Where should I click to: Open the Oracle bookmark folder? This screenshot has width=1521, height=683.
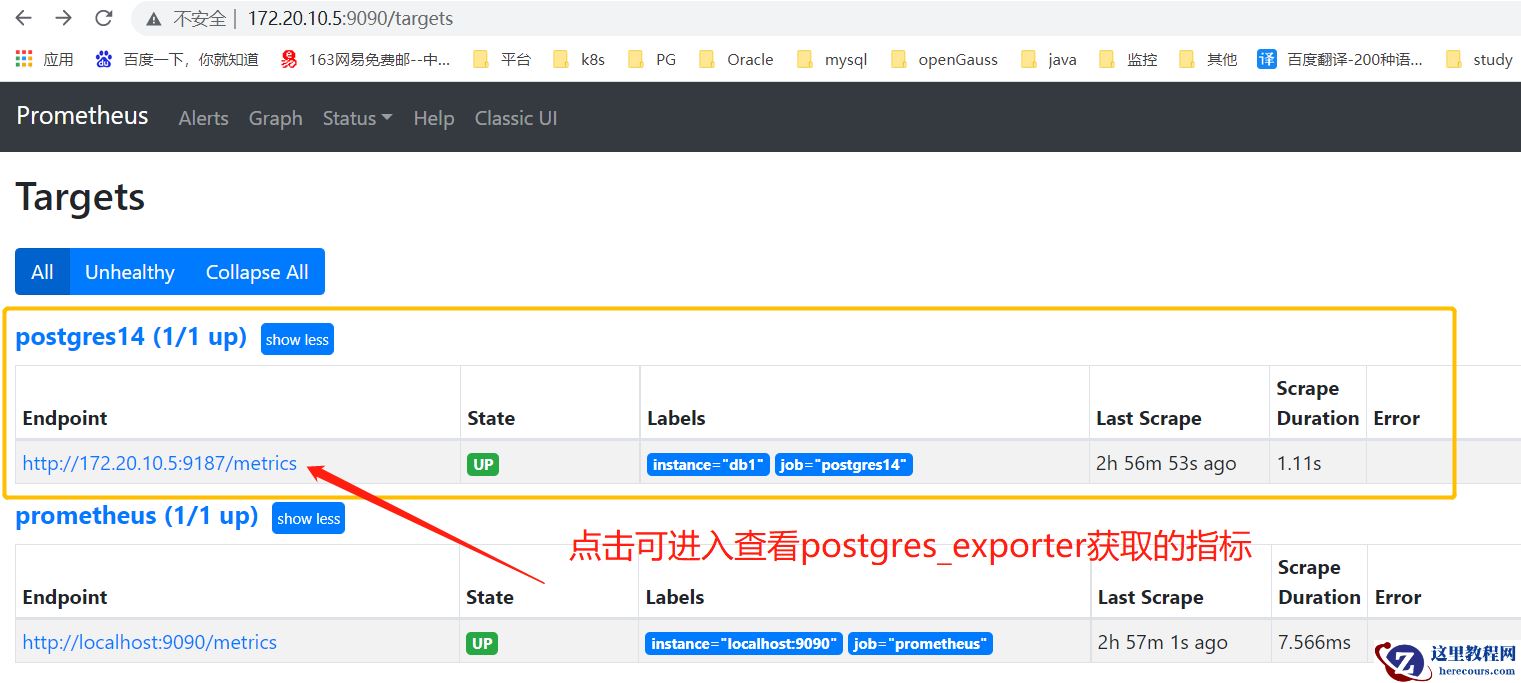[x=736, y=59]
